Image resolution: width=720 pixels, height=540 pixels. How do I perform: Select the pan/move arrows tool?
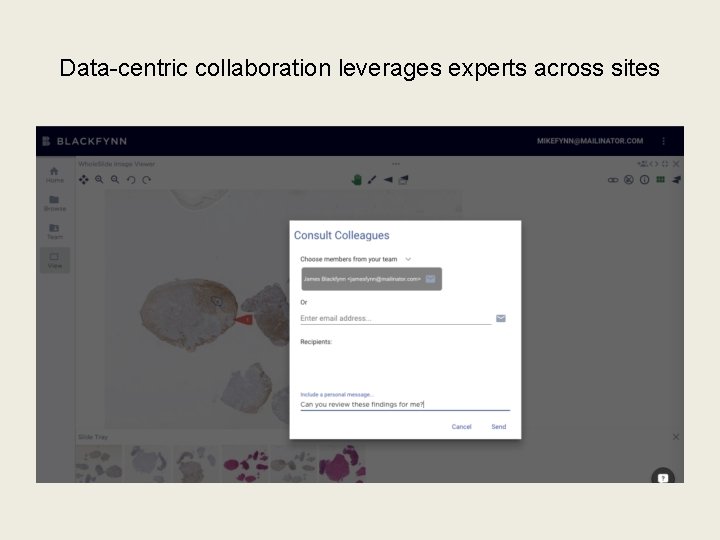84,180
